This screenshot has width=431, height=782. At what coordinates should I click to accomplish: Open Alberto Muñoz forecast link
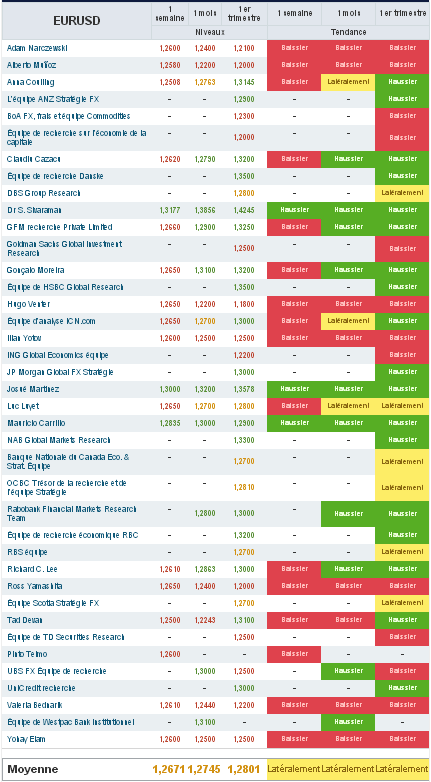(x=30, y=65)
